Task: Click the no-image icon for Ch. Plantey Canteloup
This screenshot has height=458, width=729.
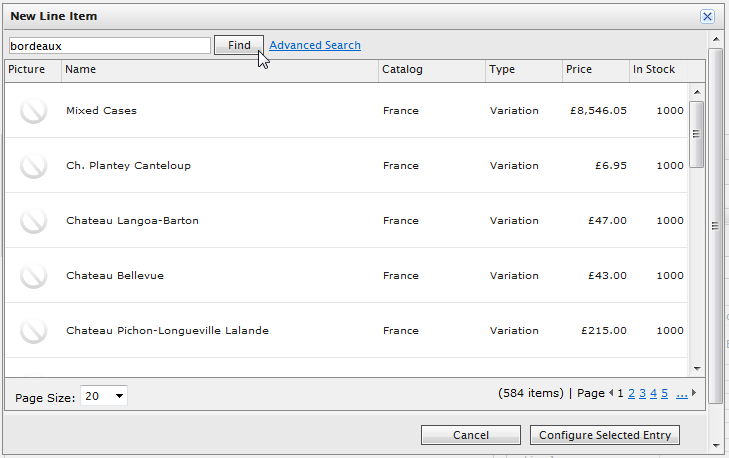Action: pyautogui.click(x=33, y=166)
